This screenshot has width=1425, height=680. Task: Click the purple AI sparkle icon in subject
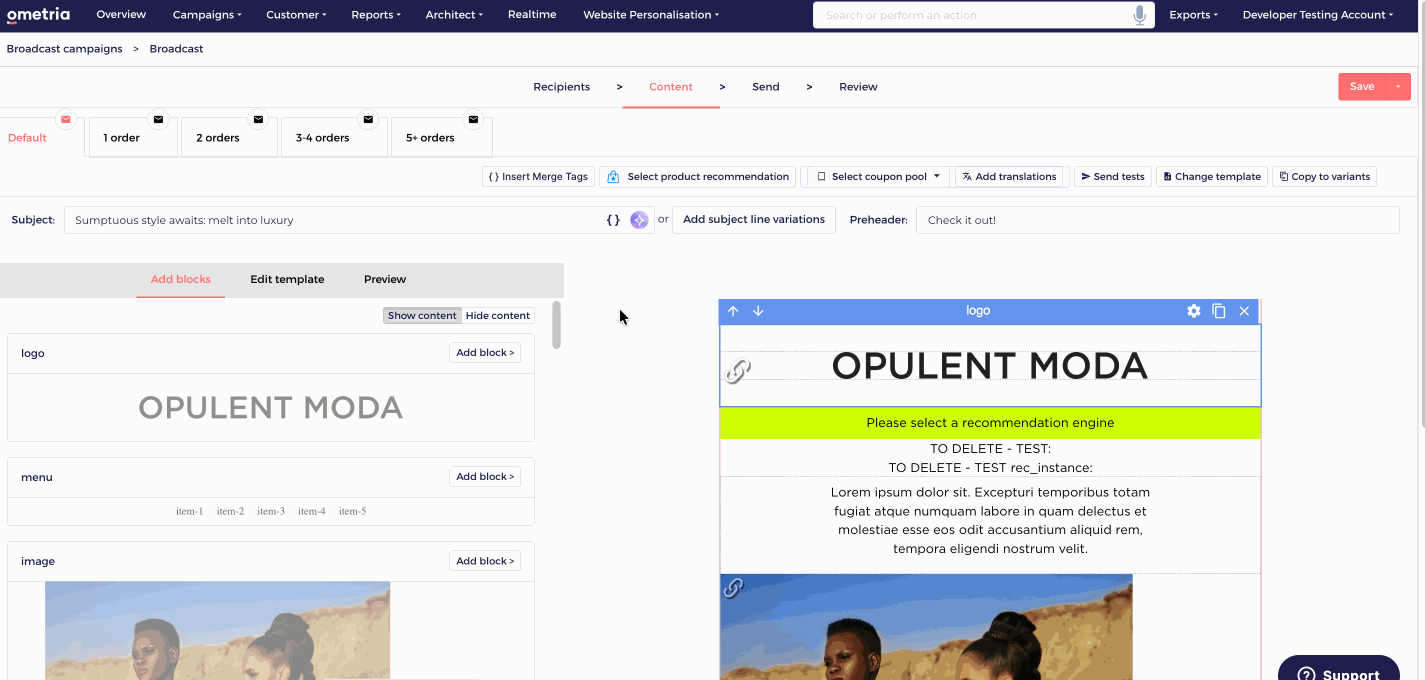[639, 220]
